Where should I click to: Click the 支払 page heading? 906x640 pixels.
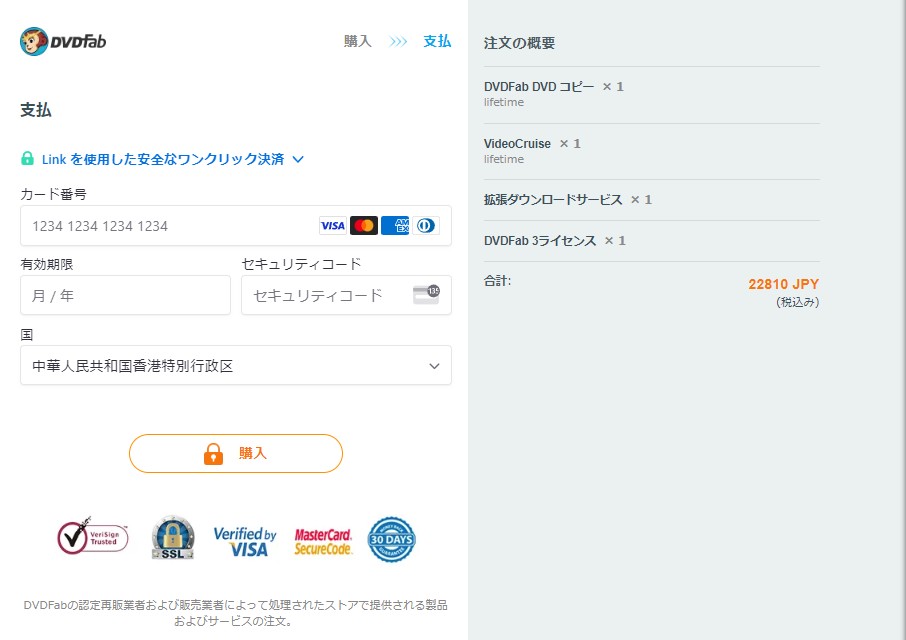pyautogui.click(x=36, y=110)
